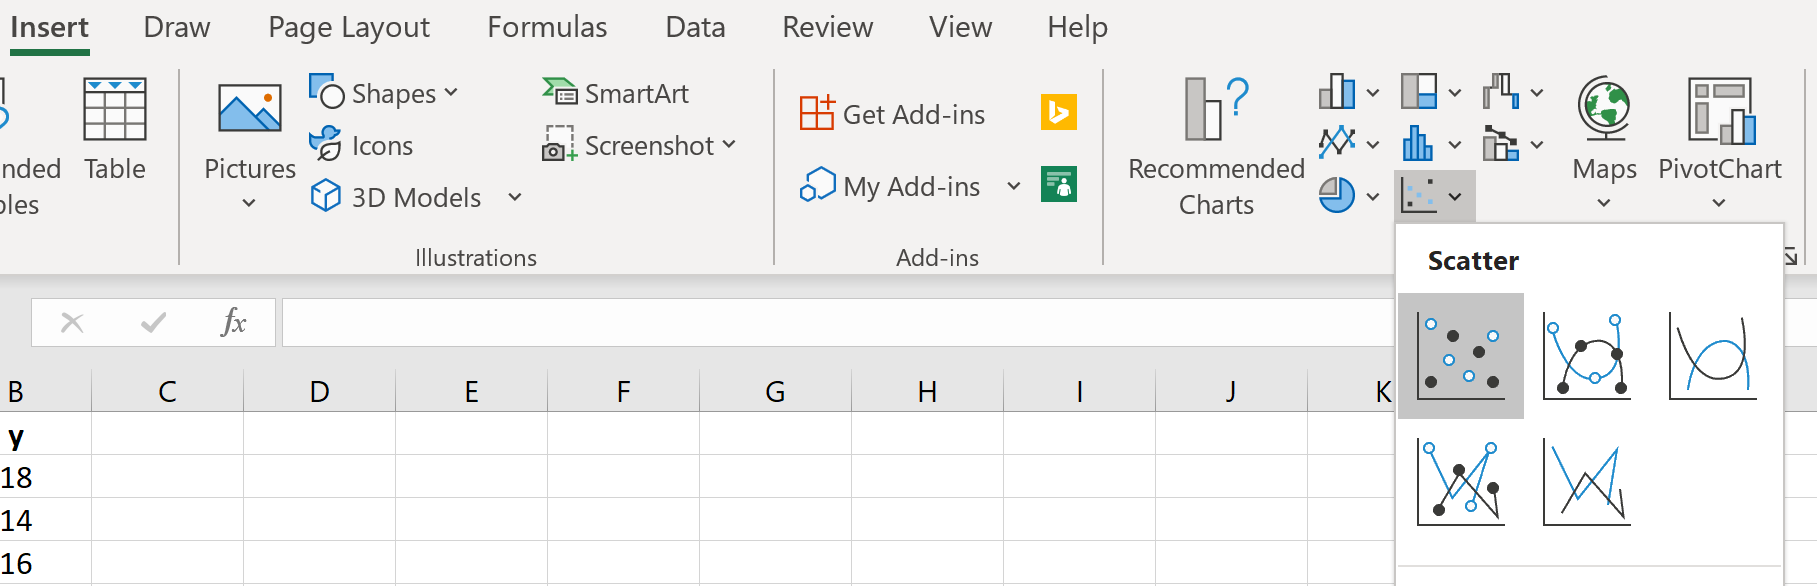Select column D header
This screenshot has height=586, width=1817.
coord(319,391)
